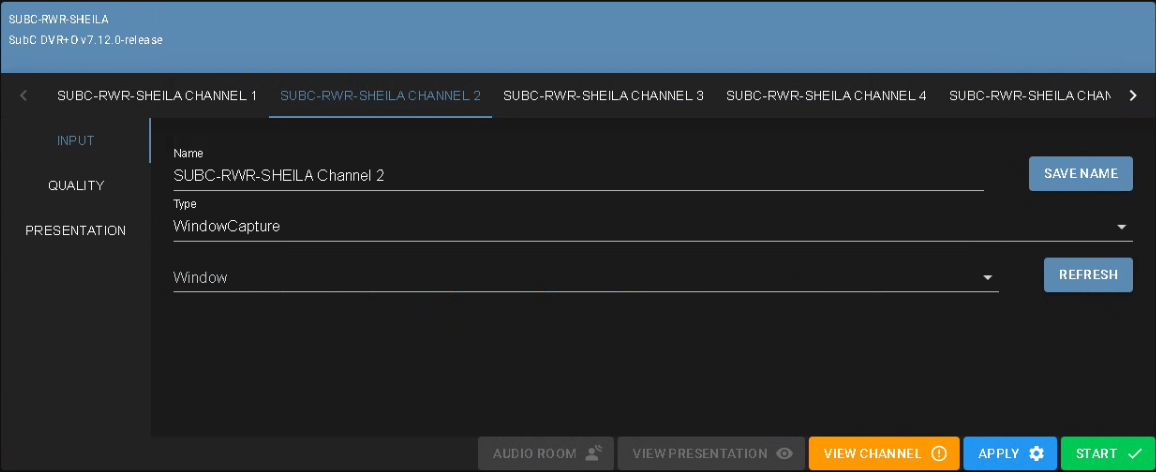Screen dimensions: 1156x472
Task: Open SUBC-RWR-SHEILA Channel 4 tab
Action: [826, 96]
